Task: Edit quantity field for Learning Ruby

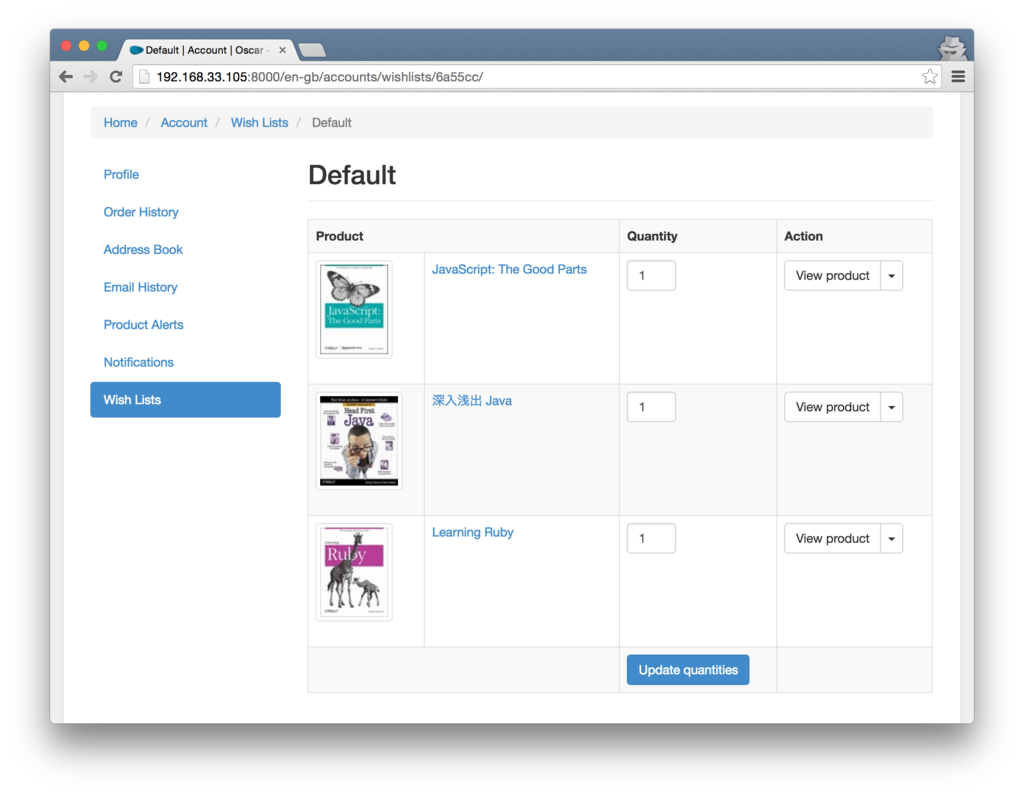Action: [x=651, y=538]
